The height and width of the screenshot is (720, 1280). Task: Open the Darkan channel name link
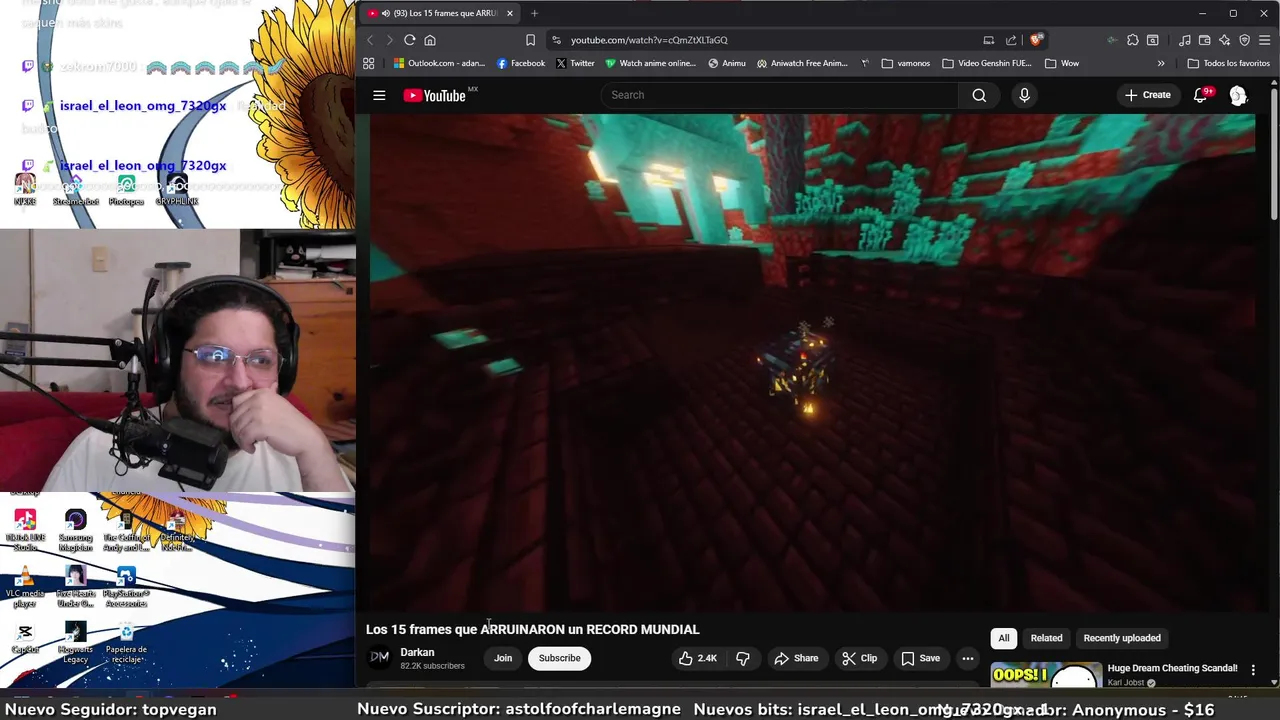[x=417, y=652]
